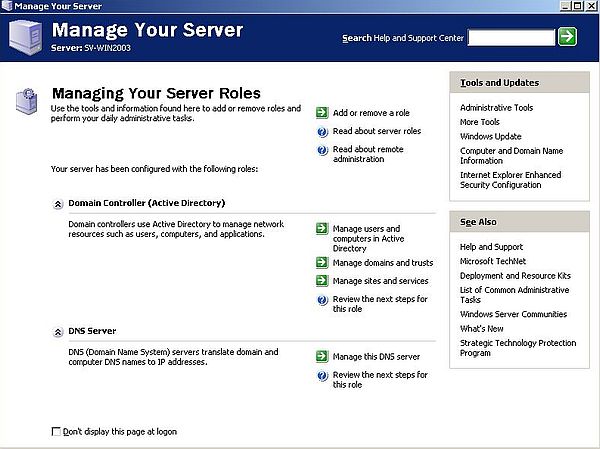
Task: Click the server tower icon in the header
Action: (x=25, y=38)
